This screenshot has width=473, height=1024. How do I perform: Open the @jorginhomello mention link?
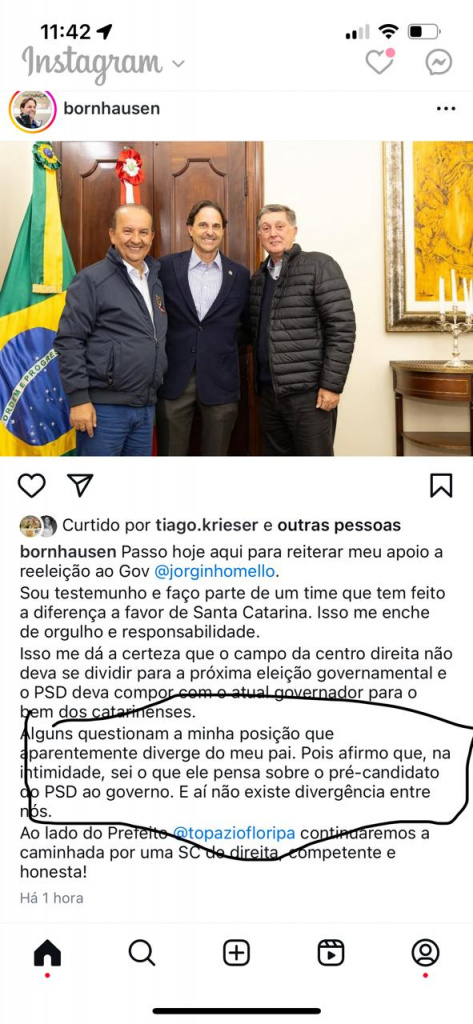click(x=215, y=572)
